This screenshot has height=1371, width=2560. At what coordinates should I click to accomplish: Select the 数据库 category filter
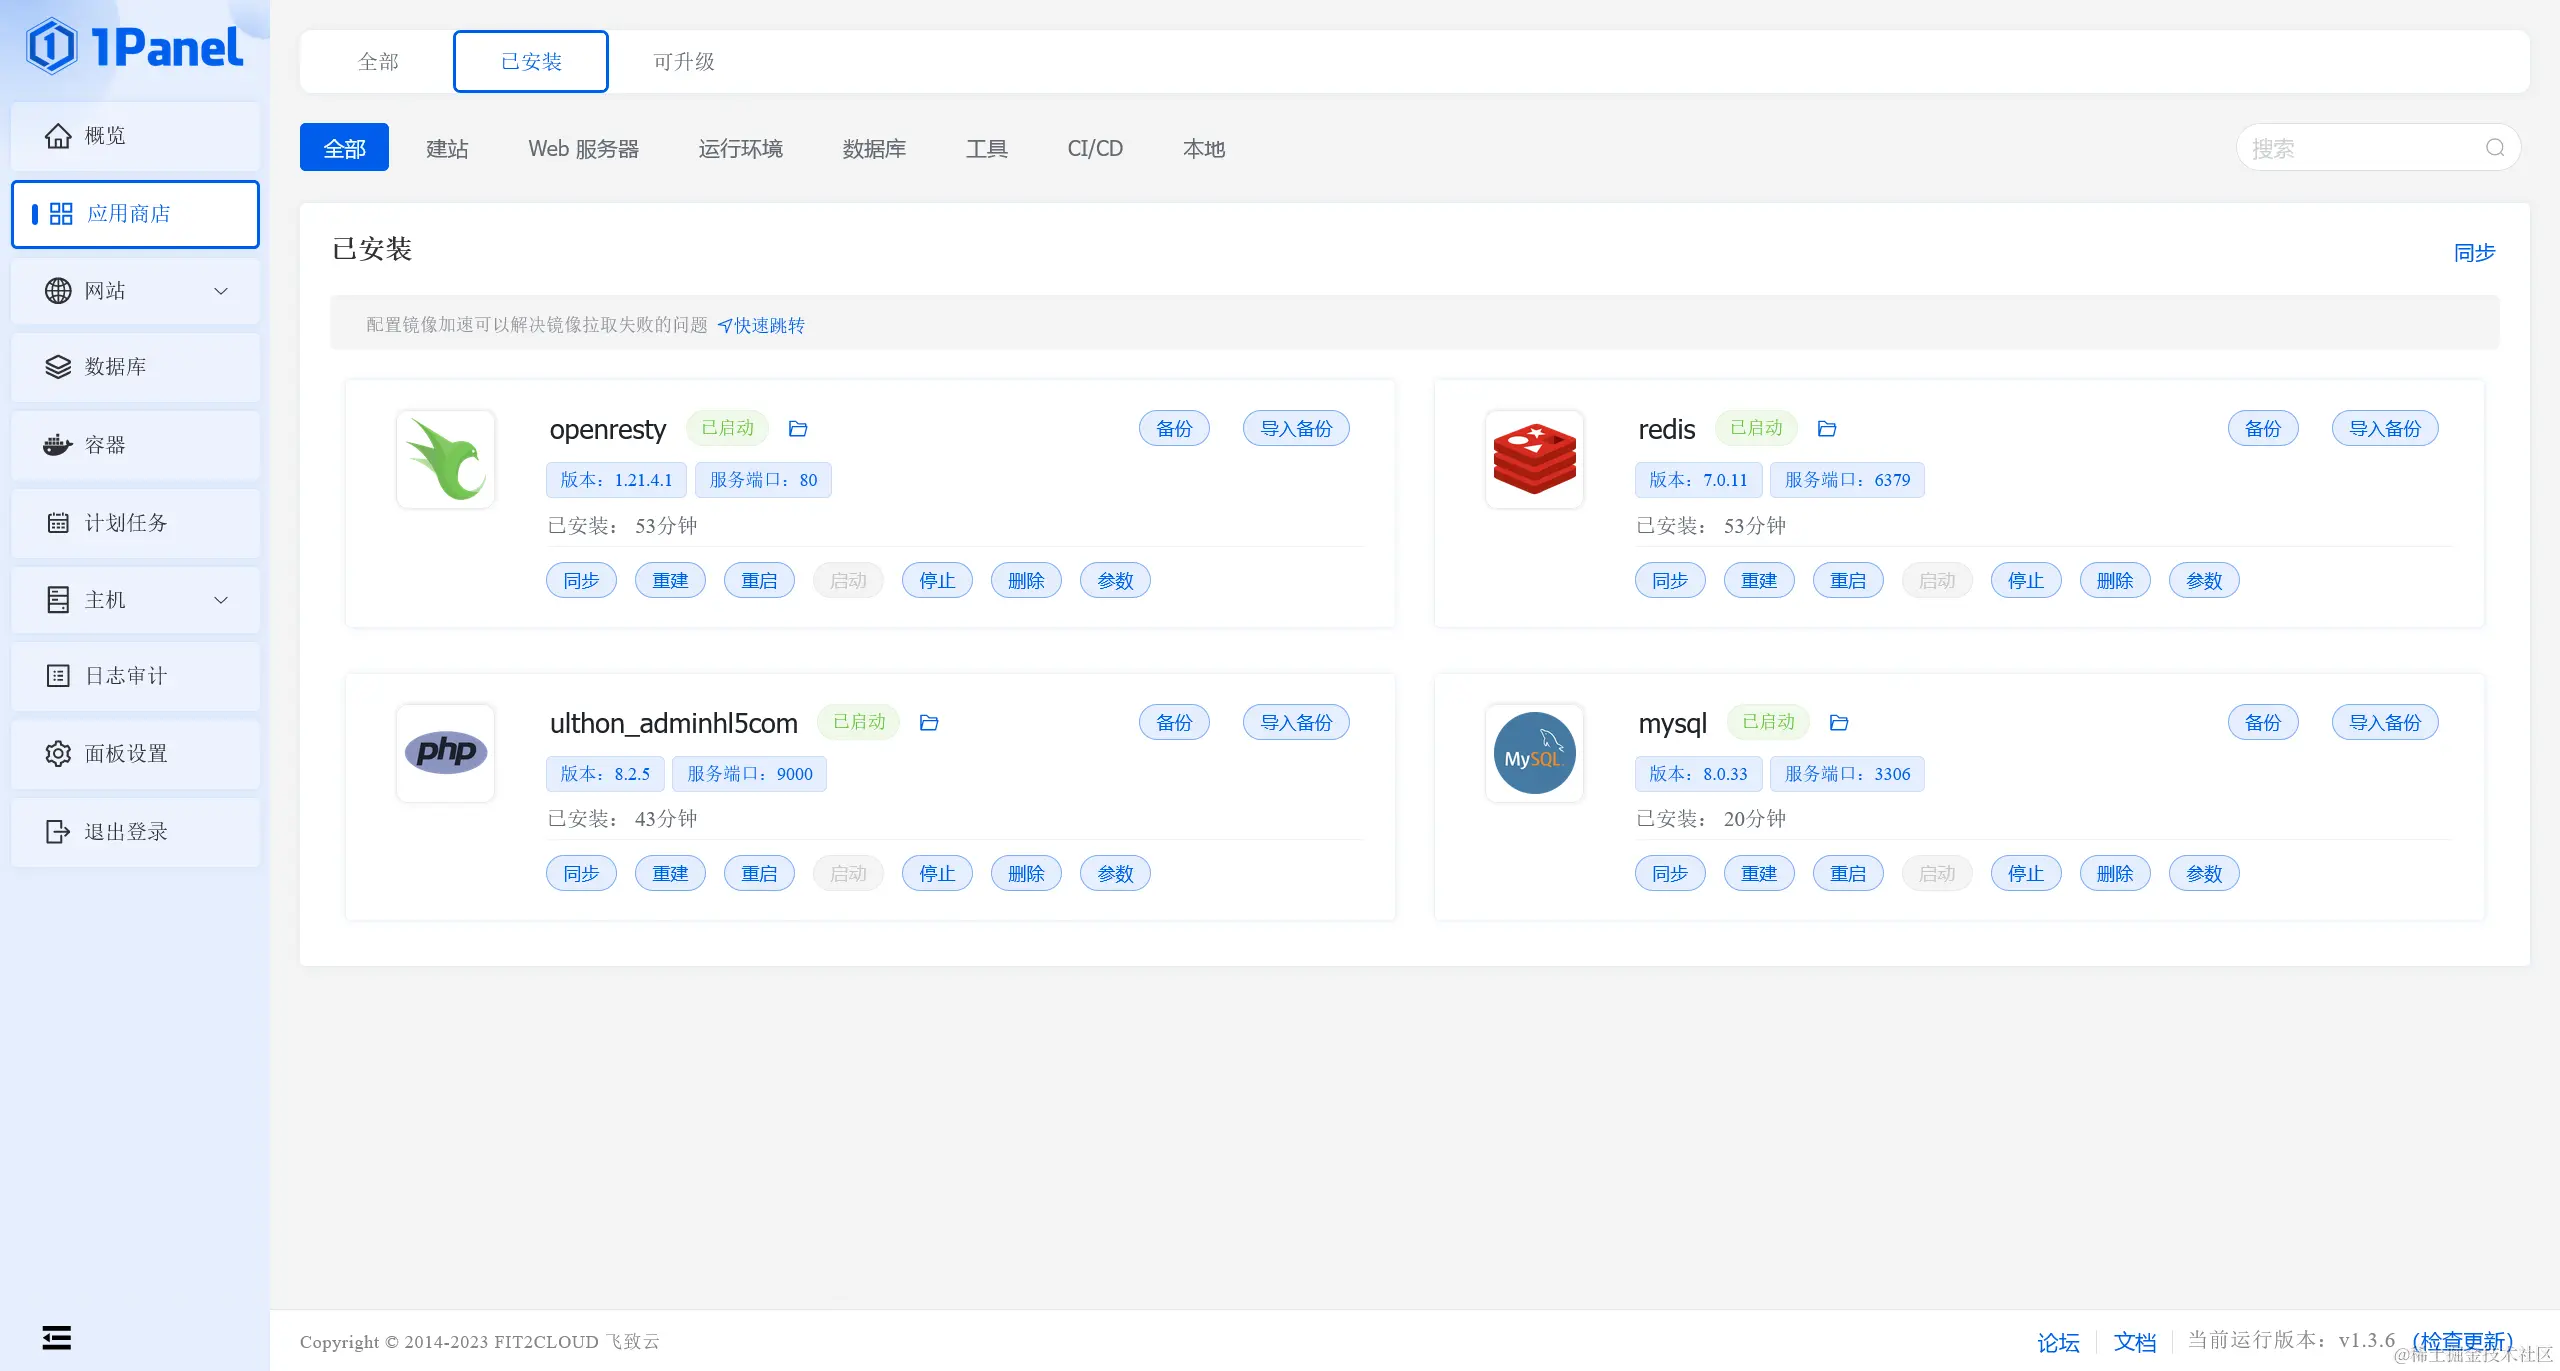[x=873, y=149]
